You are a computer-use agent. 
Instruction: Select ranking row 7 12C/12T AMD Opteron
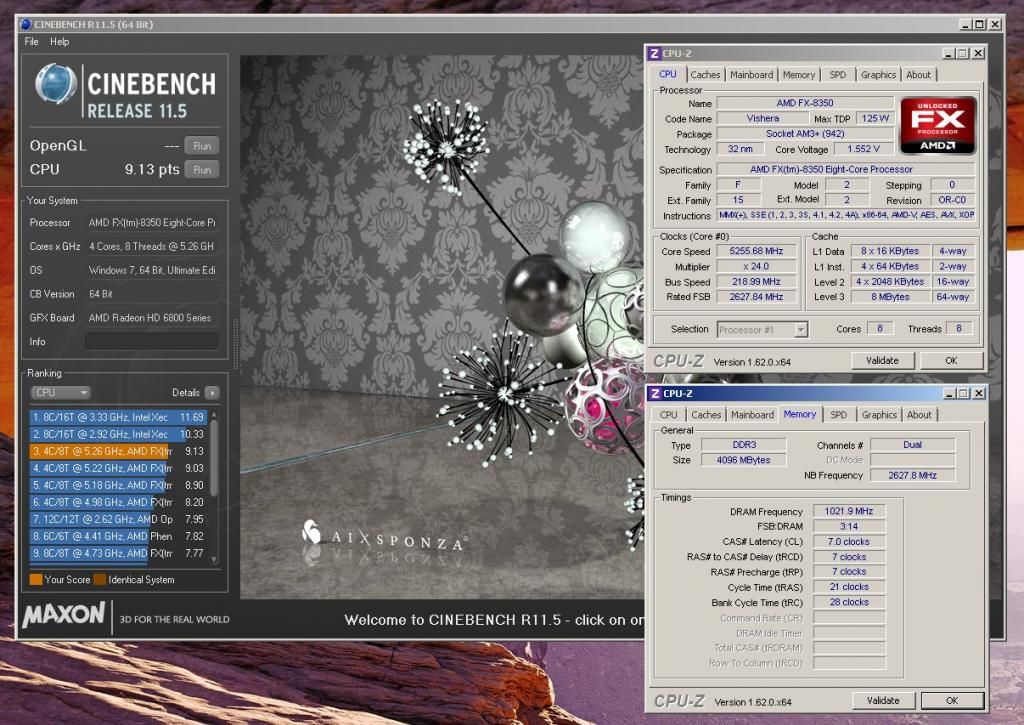[118, 519]
